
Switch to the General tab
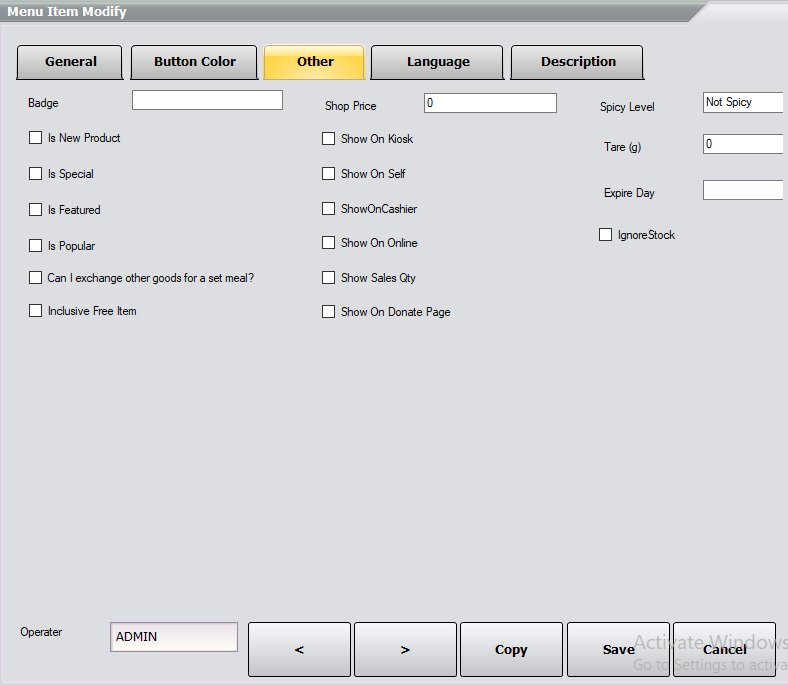pyautogui.click(x=70, y=62)
